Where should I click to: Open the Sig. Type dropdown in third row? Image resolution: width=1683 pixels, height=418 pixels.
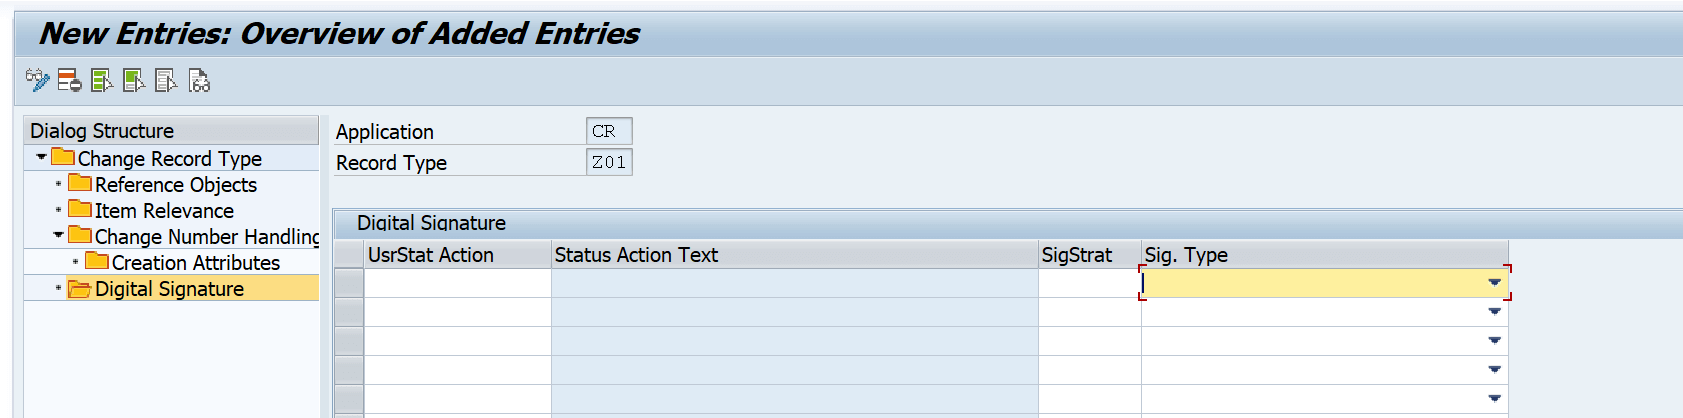[1494, 341]
